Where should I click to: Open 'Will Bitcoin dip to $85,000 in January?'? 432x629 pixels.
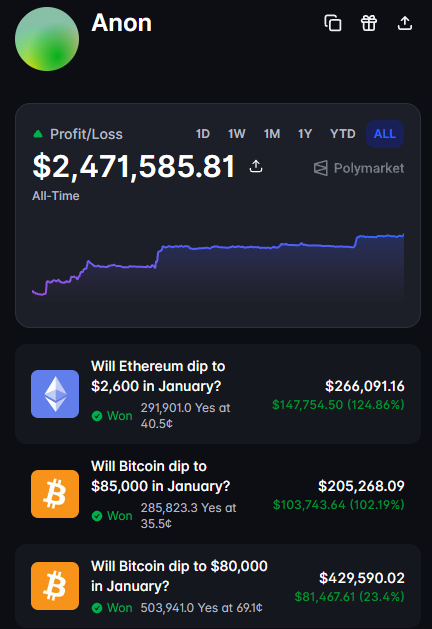tap(160, 476)
